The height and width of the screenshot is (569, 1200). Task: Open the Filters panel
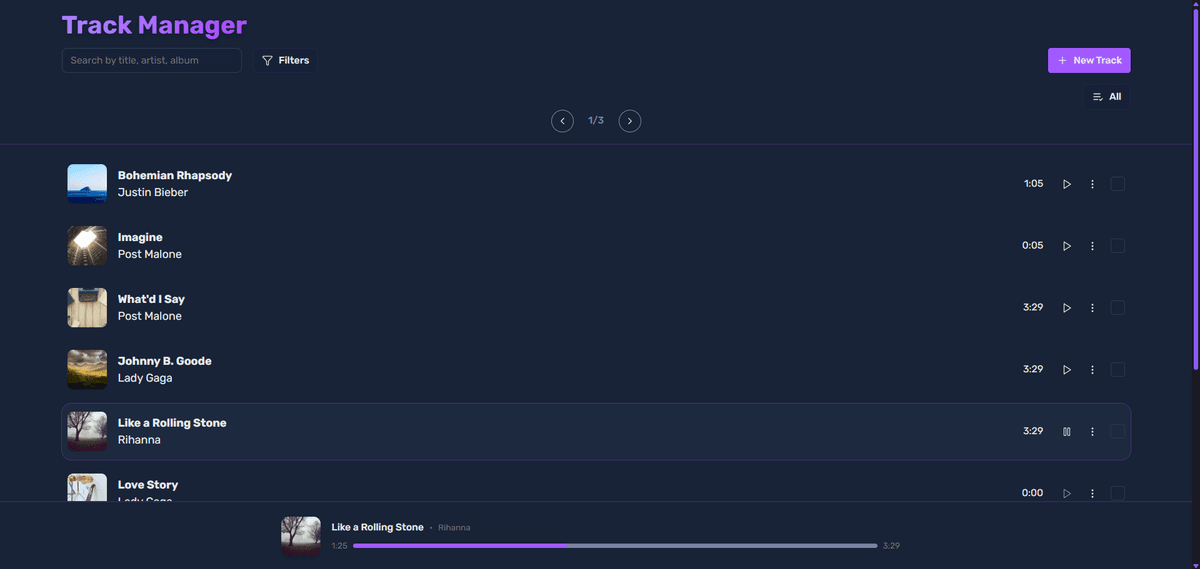[x=285, y=61]
